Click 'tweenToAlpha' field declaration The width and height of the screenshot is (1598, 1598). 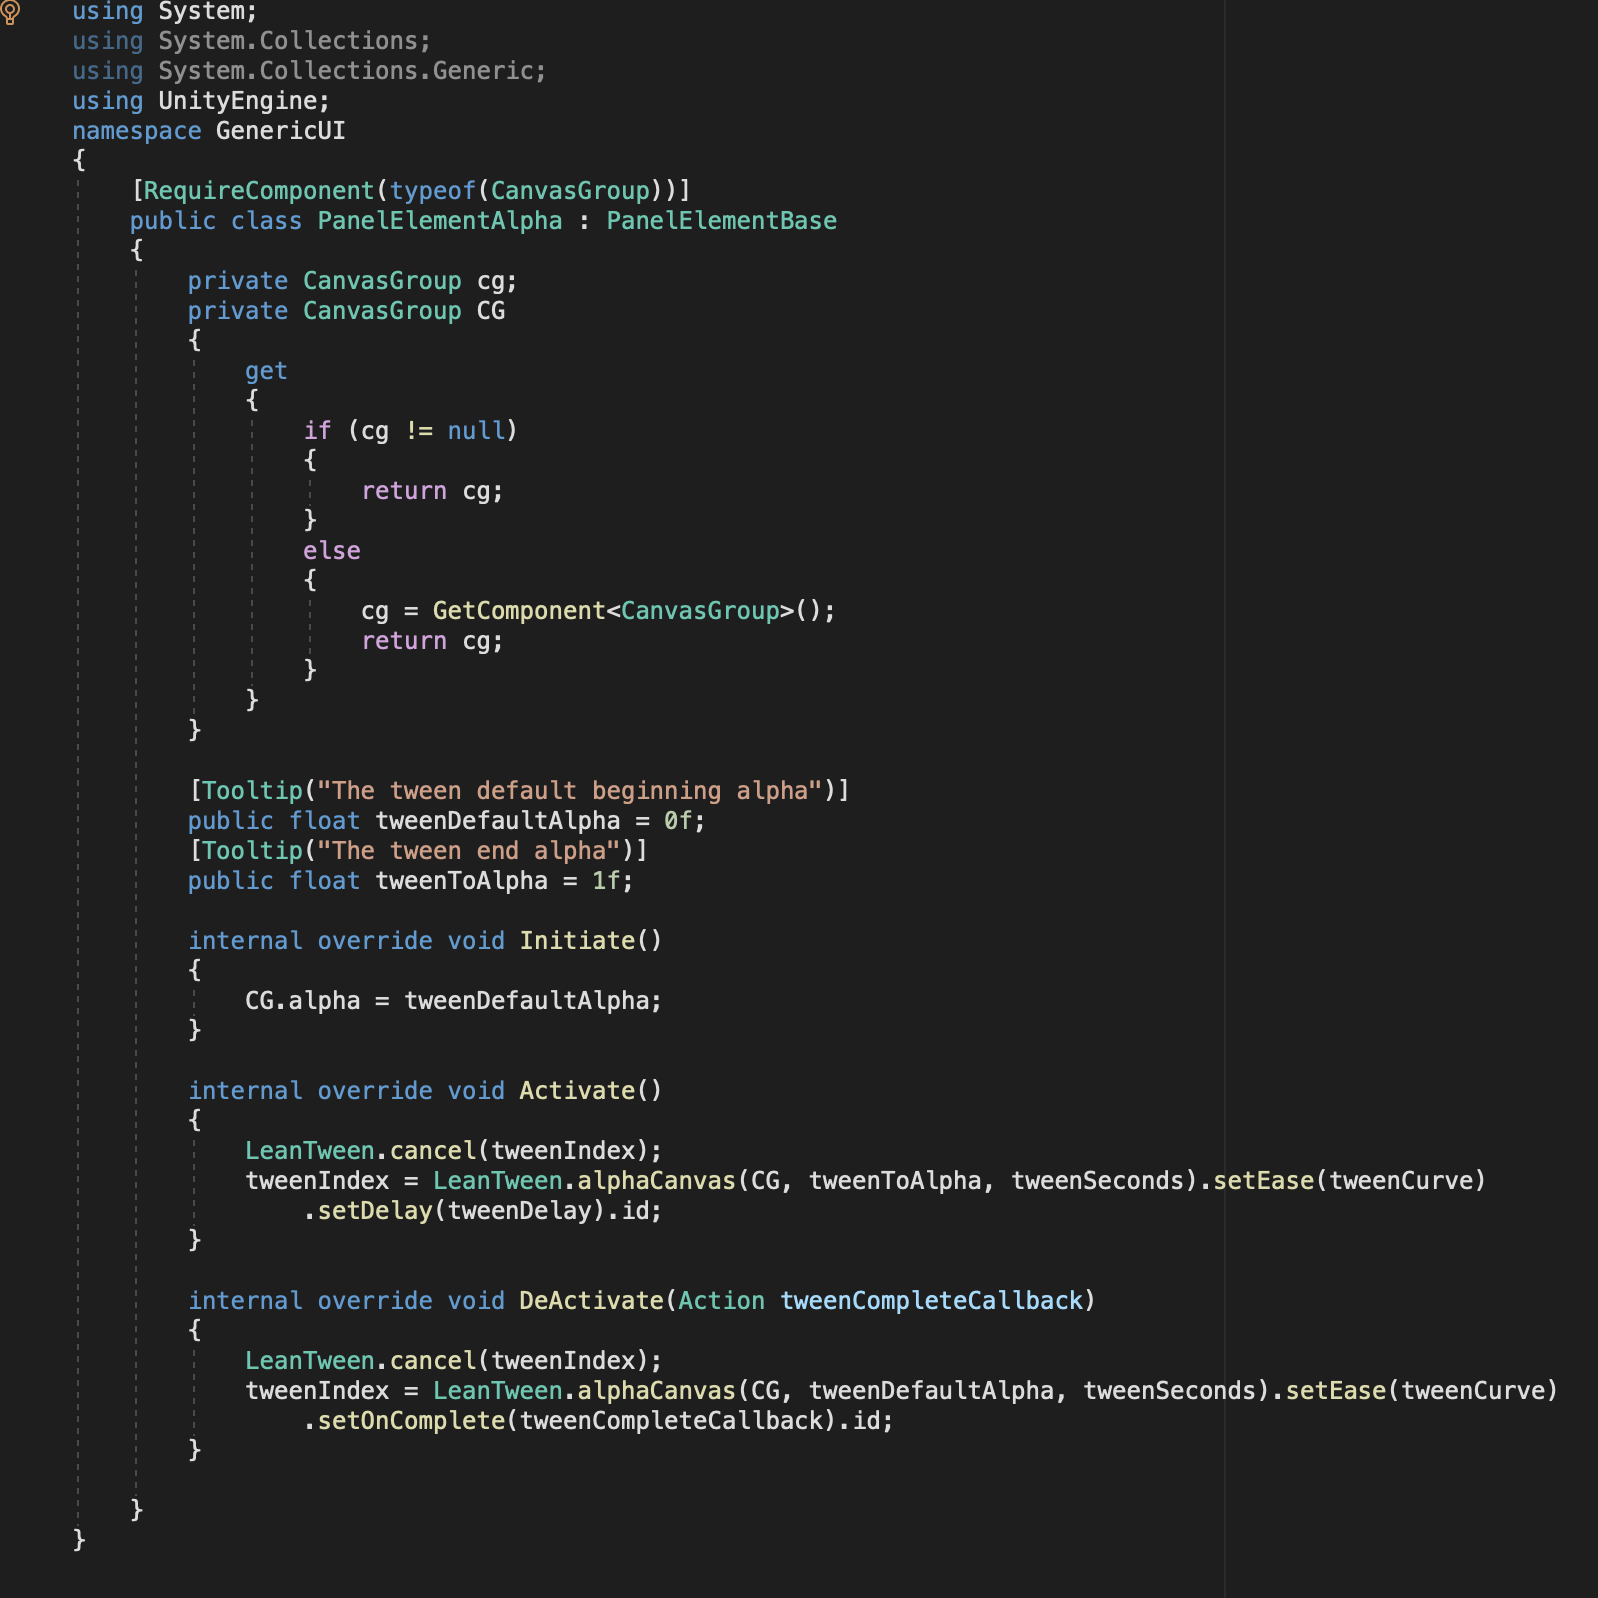click(462, 881)
